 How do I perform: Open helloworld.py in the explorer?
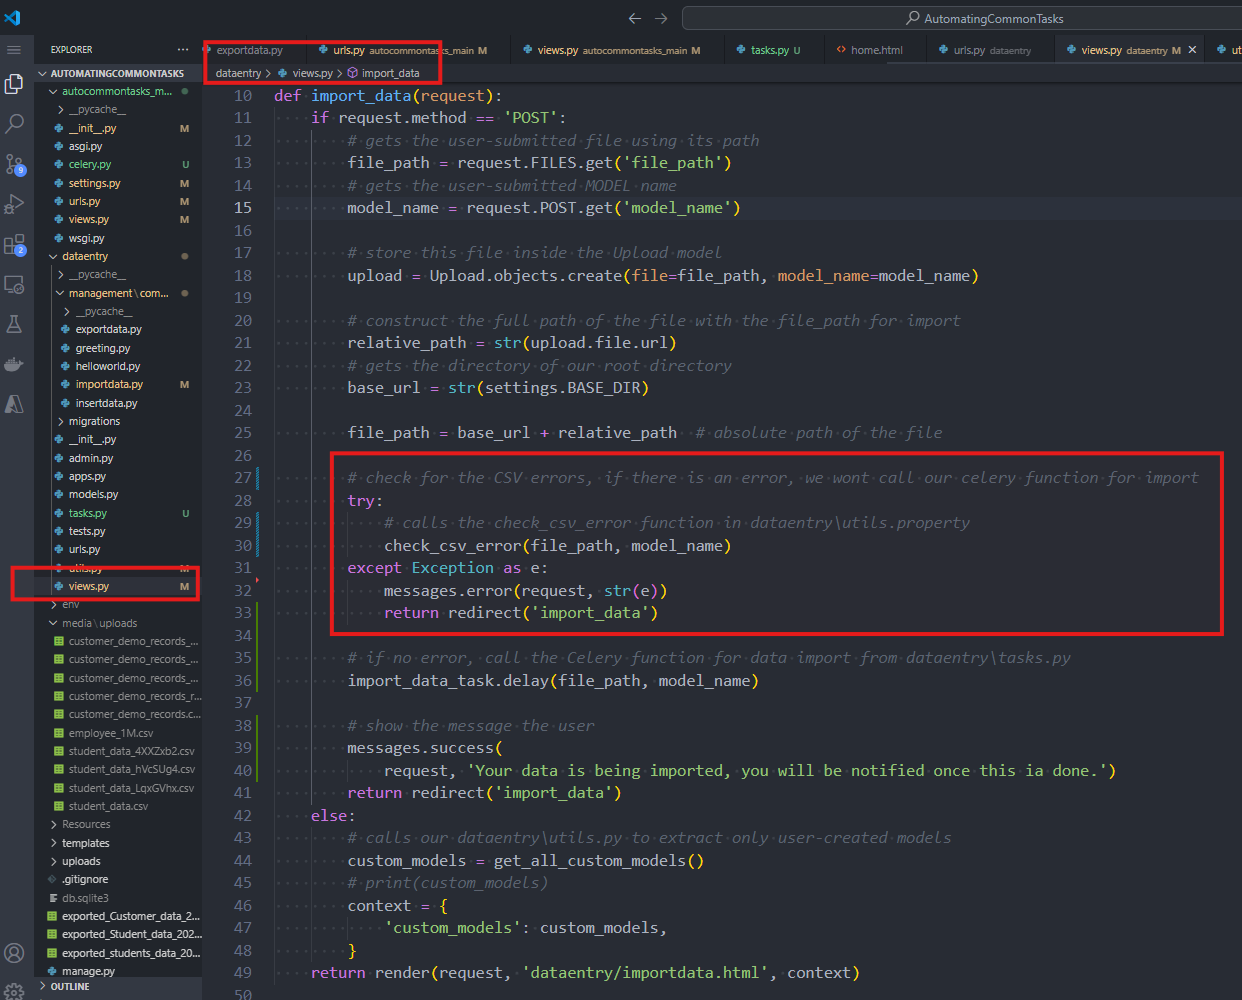[x=117, y=366]
